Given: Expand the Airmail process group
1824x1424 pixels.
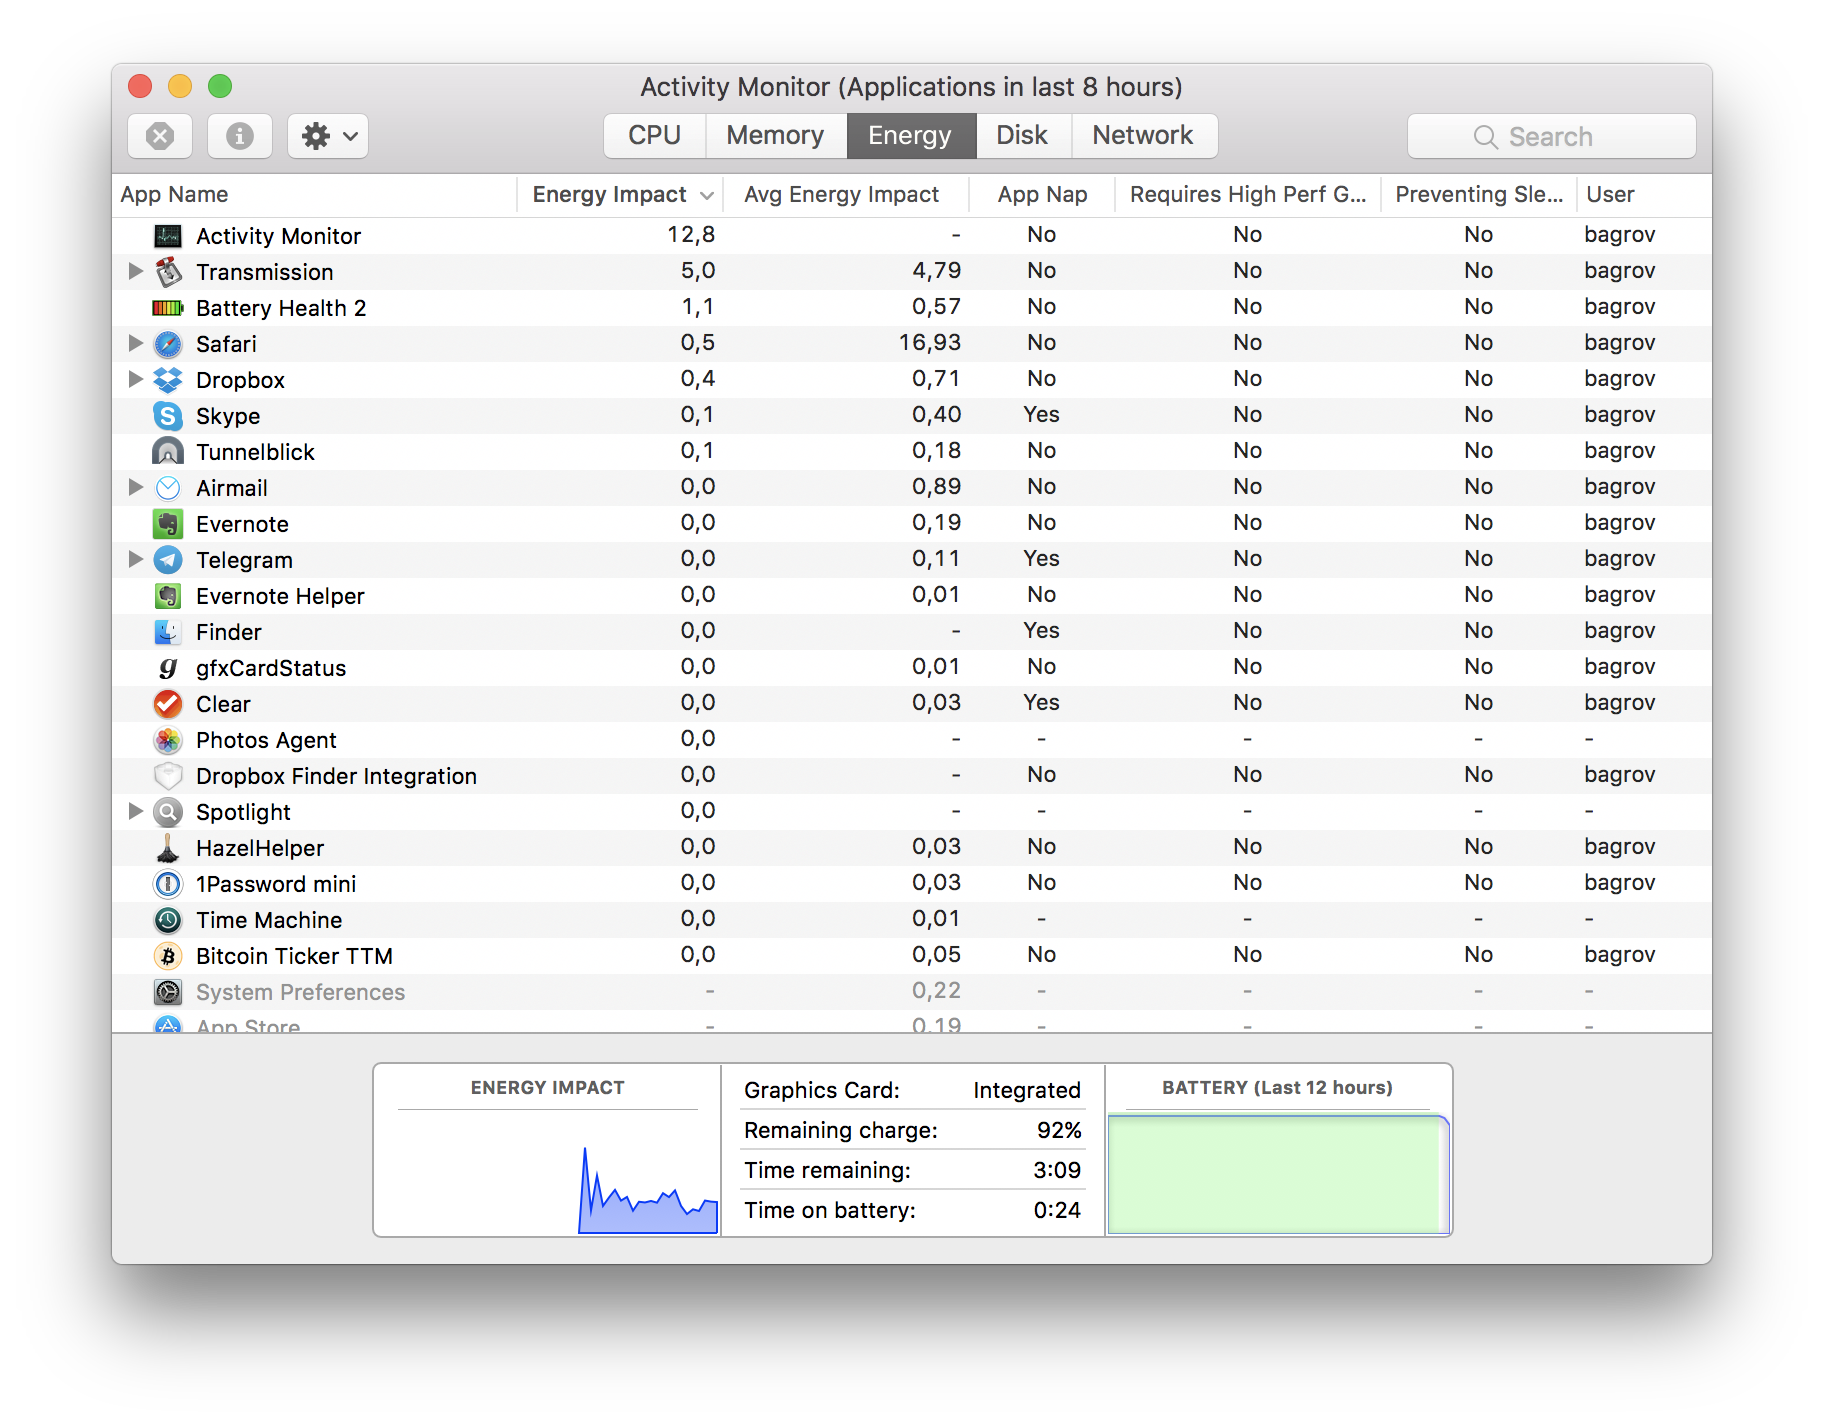Looking at the screenshot, I should coord(136,487).
